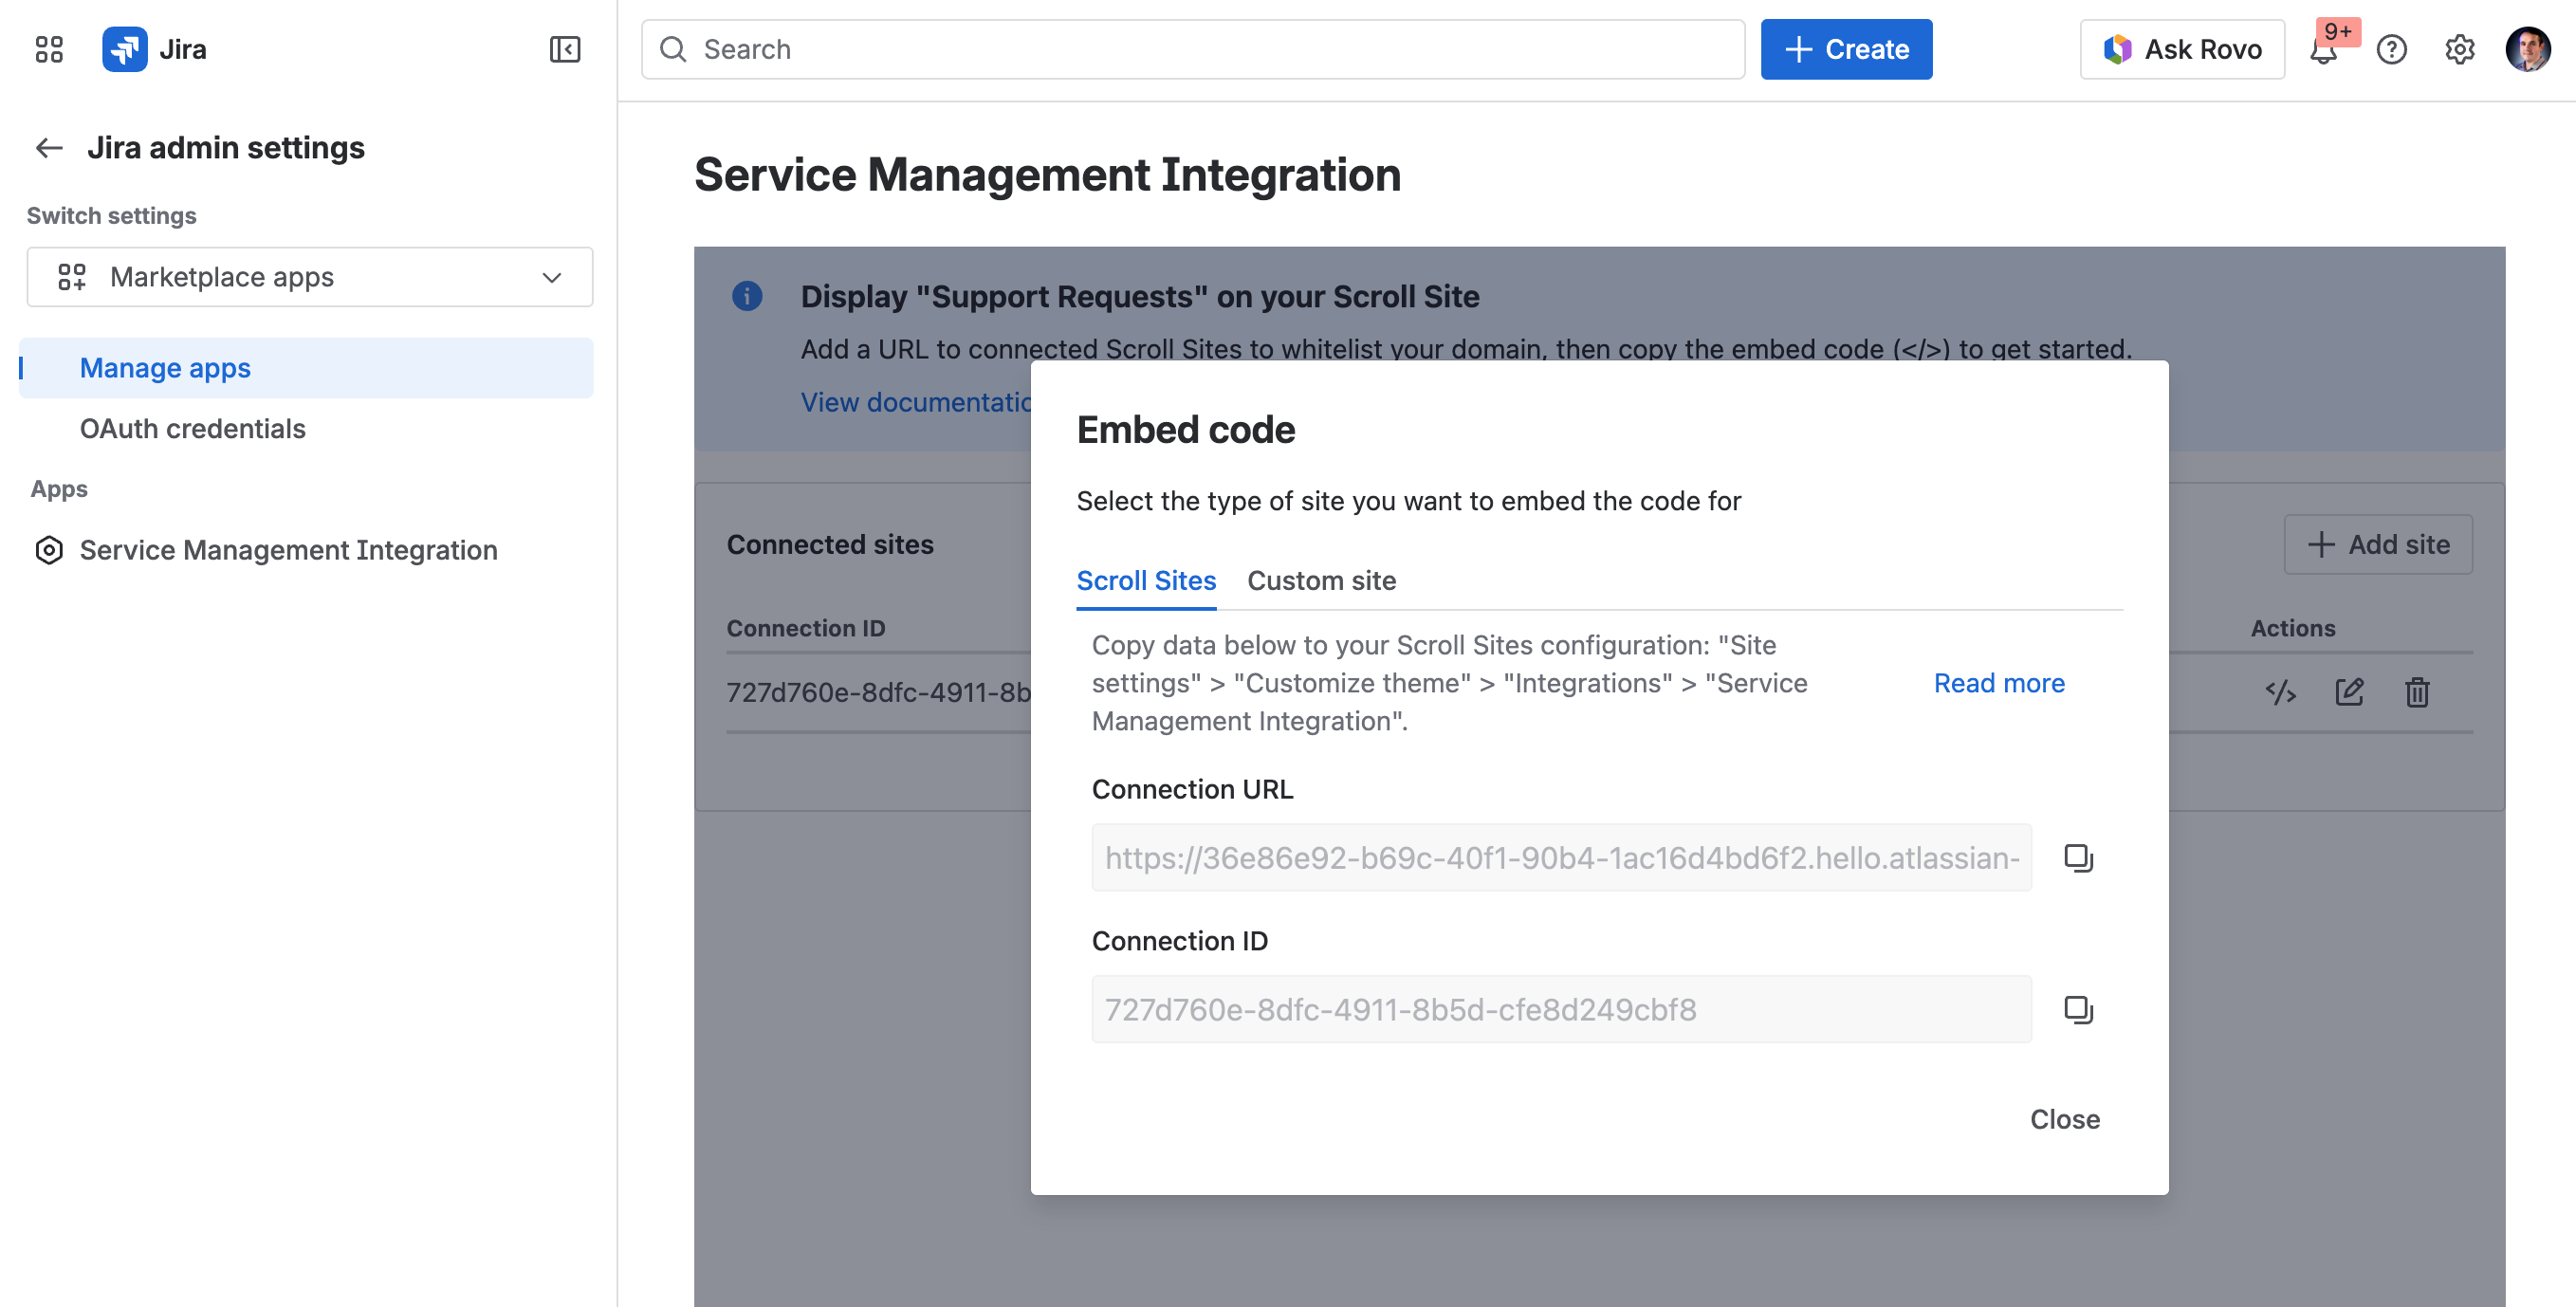Copy the Connection ID value
Image resolution: width=2576 pixels, height=1307 pixels.
coord(2078,1009)
